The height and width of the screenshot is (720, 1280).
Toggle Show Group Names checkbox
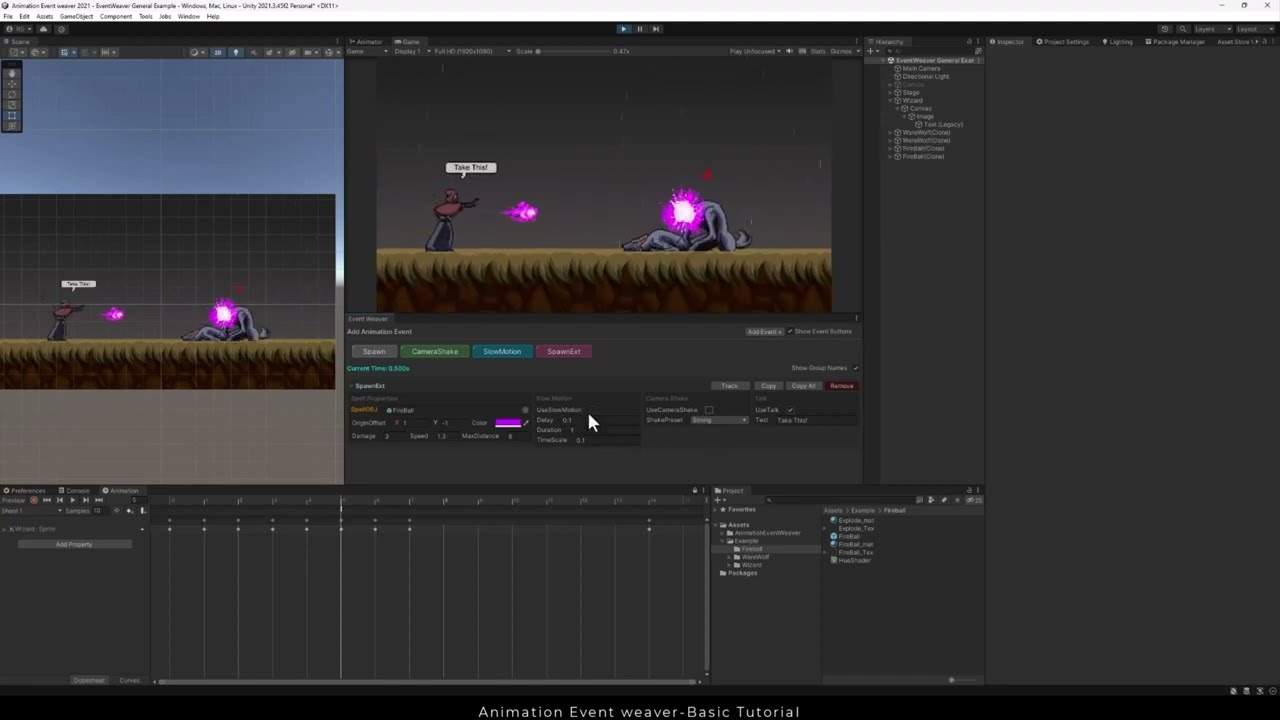pyautogui.click(x=855, y=368)
